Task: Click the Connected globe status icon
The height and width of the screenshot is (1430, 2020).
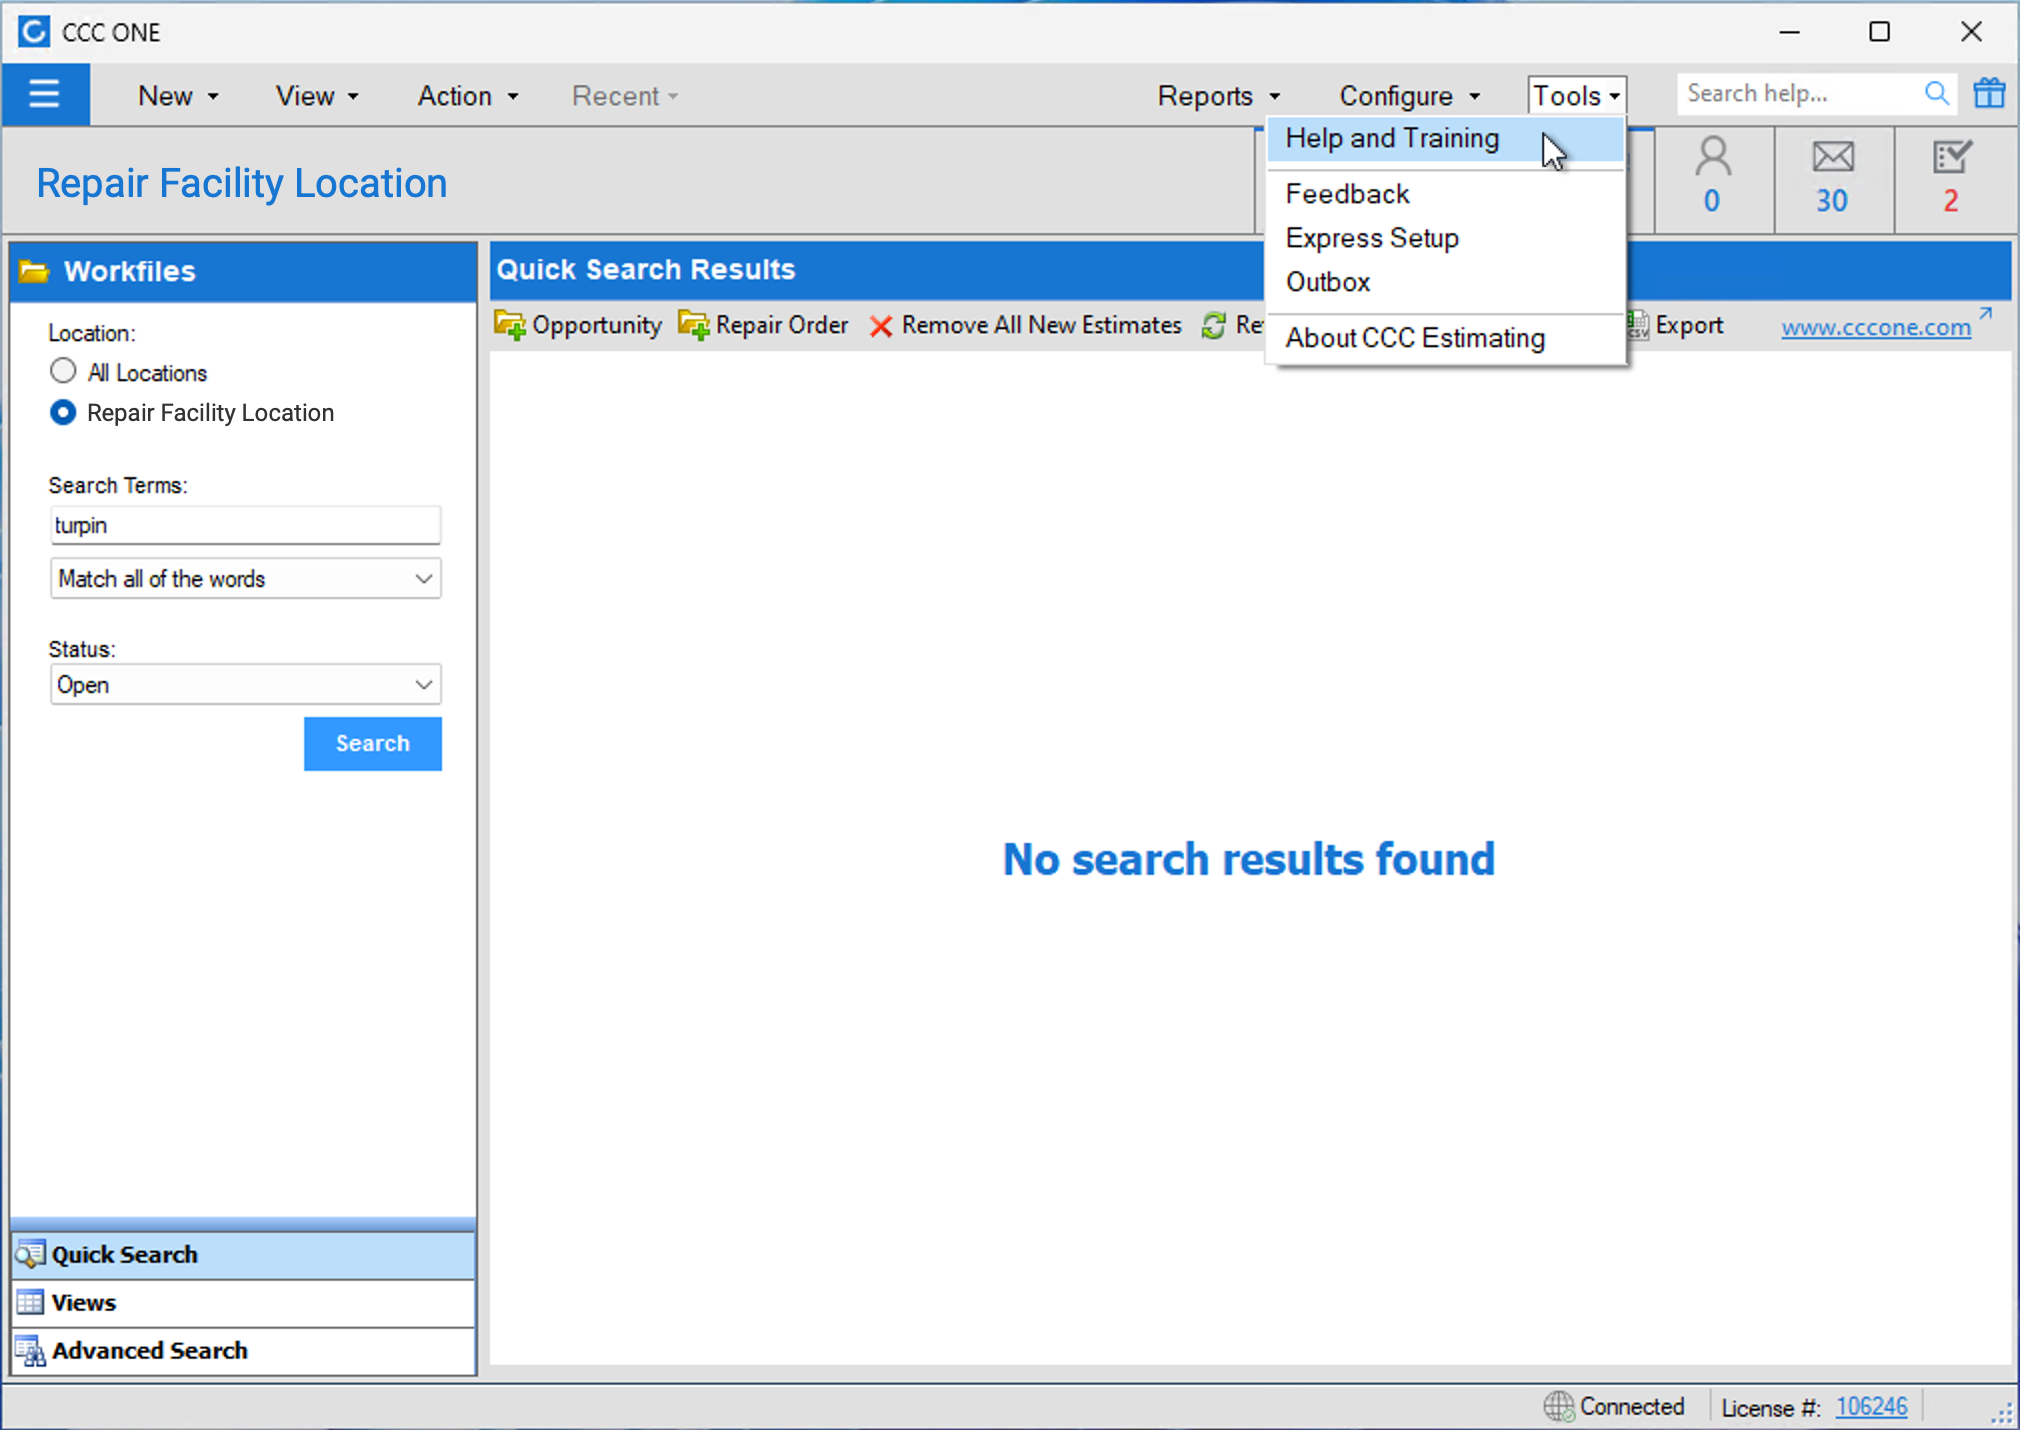Action: [1558, 1406]
